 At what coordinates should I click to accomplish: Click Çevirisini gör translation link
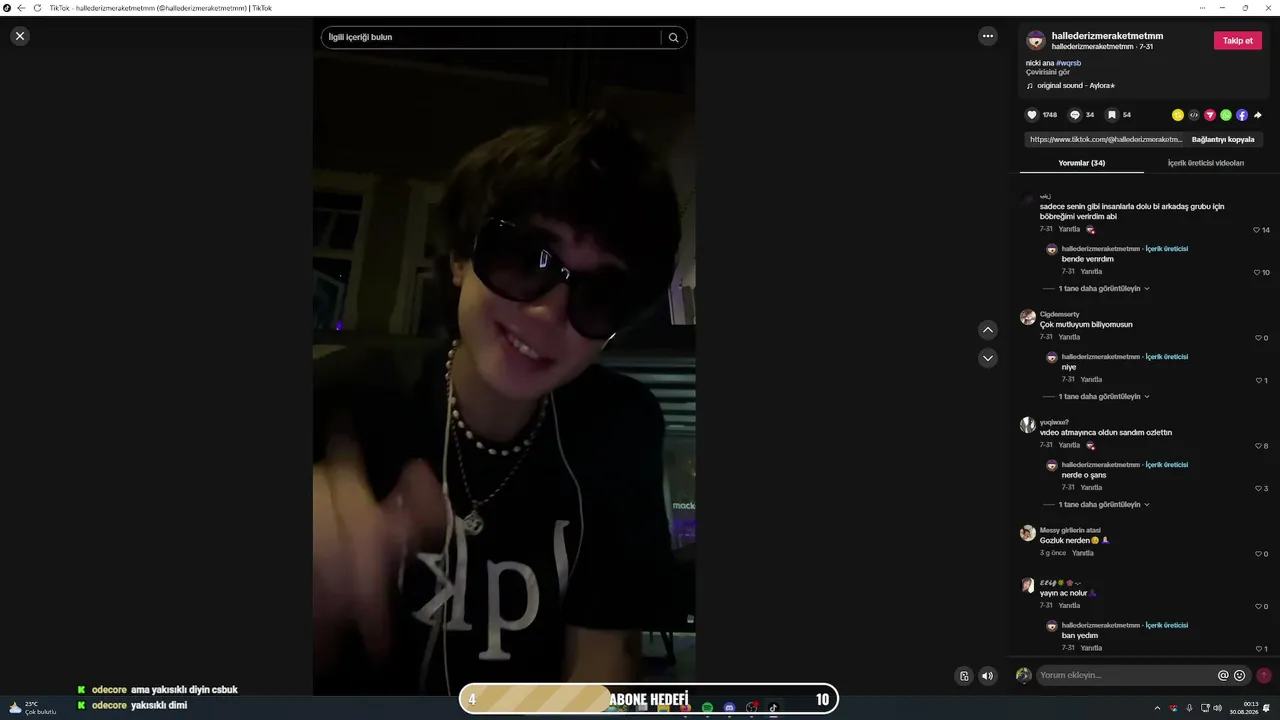(1048, 72)
